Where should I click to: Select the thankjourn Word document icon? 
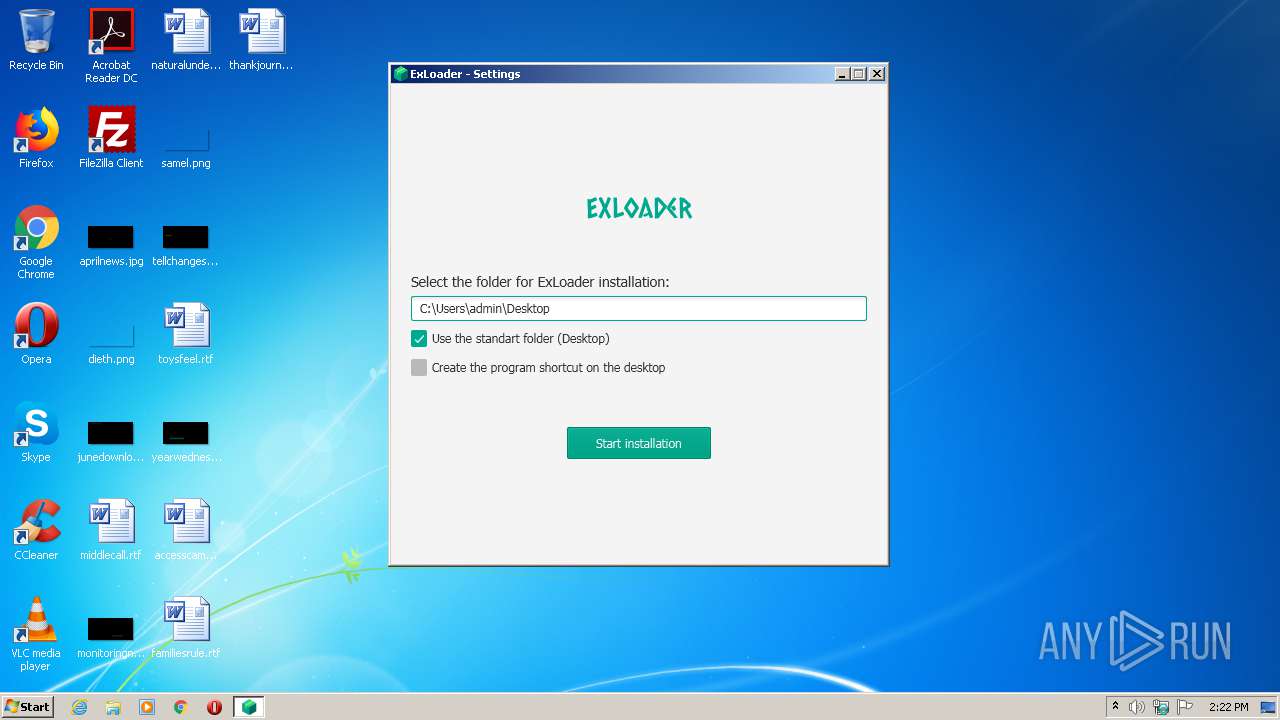click(261, 40)
